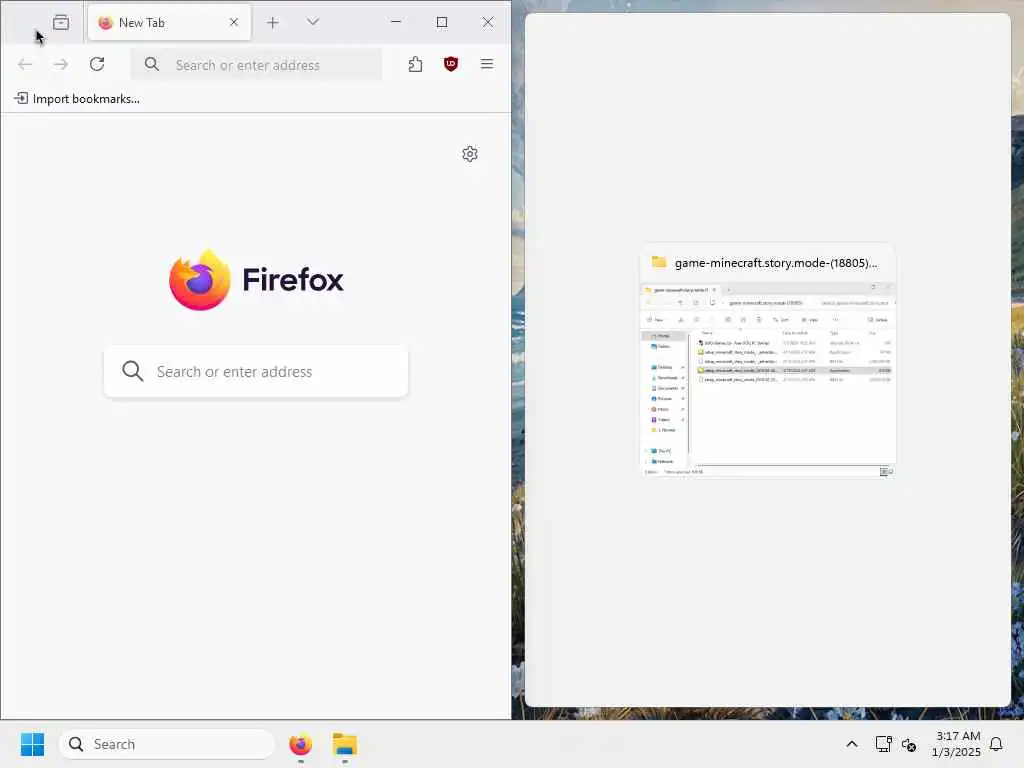Expand the list all tabs chevron
Screen dimensions: 1024x768
(x=313, y=22)
